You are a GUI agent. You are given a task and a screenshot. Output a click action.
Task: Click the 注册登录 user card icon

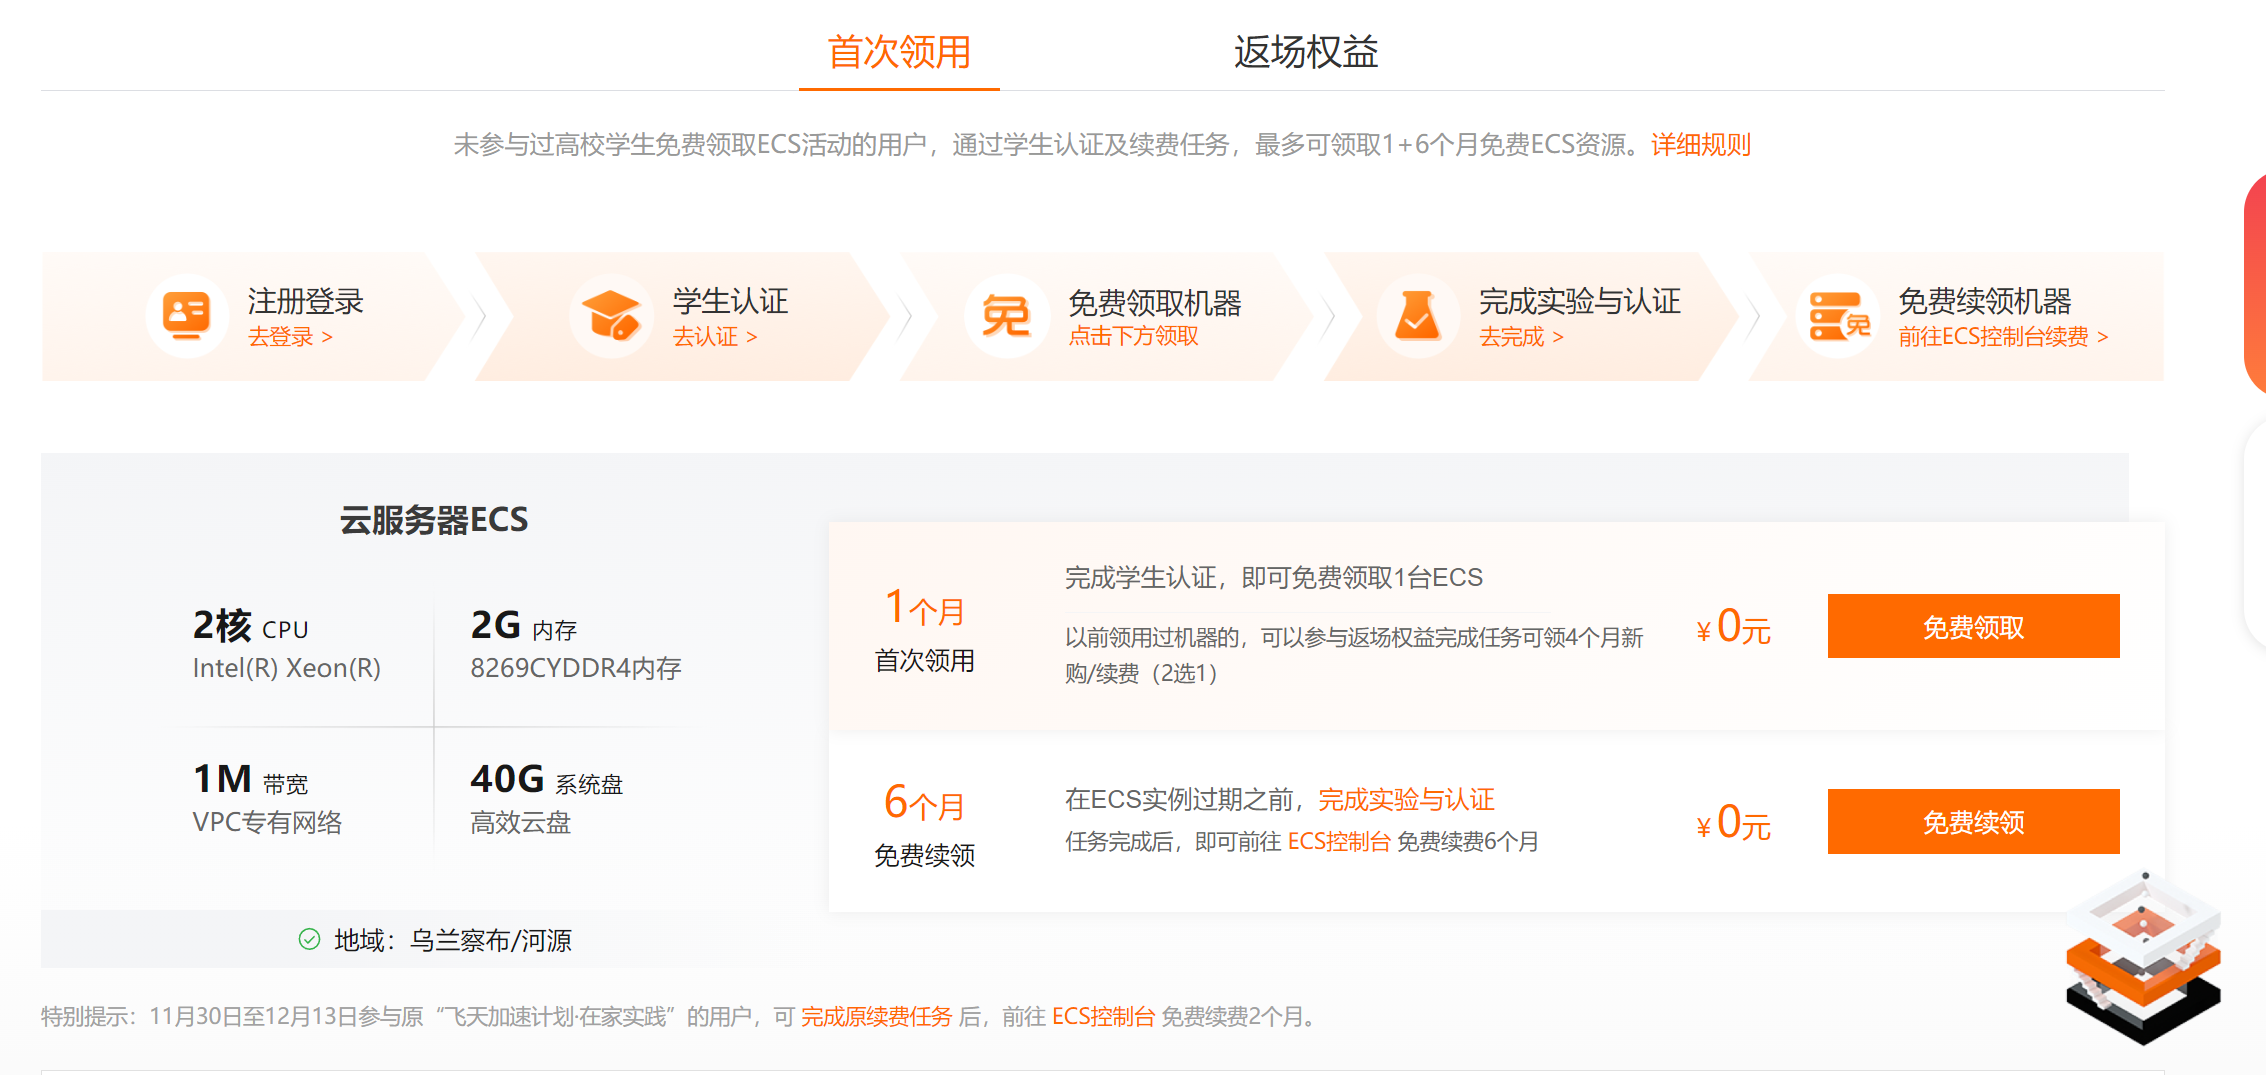[x=187, y=316]
